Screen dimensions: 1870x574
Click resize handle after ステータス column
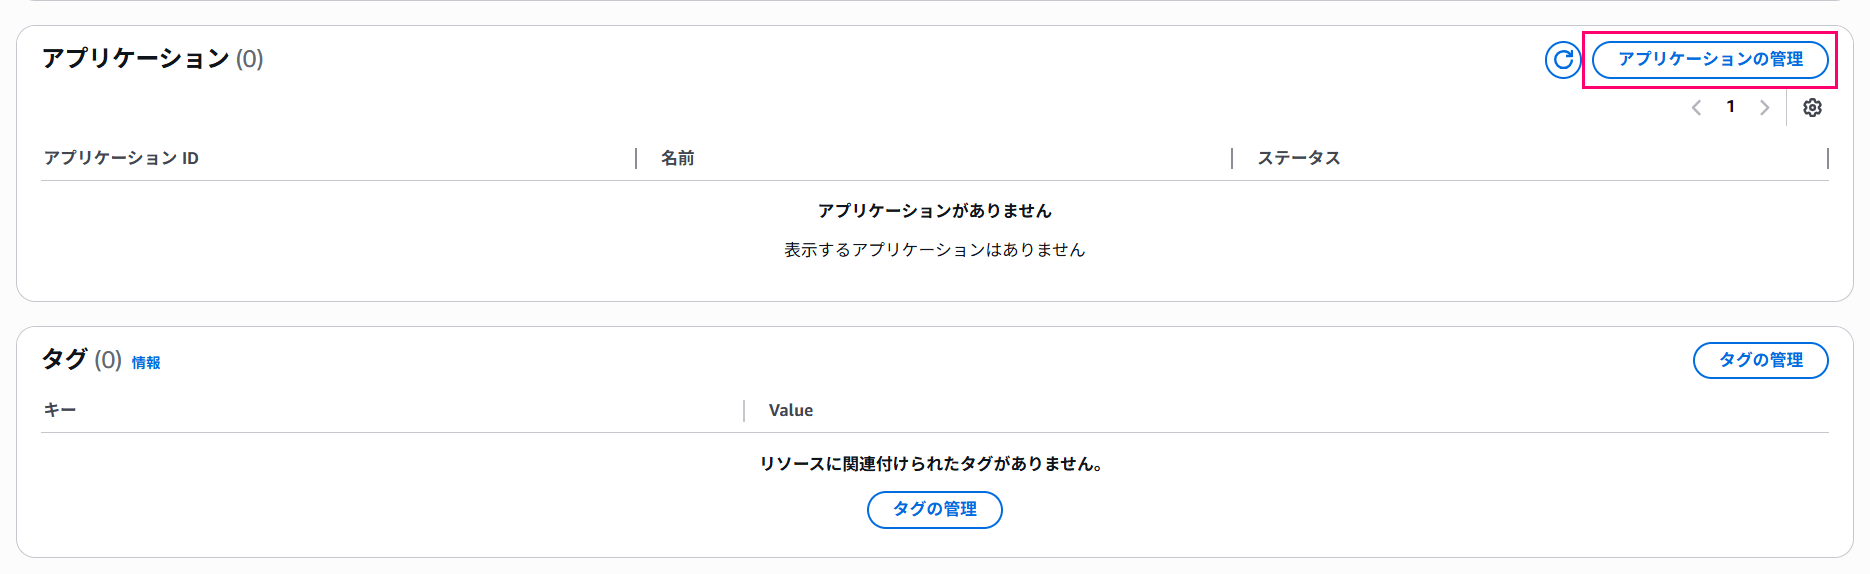pyautogui.click(x=1827, y=158)
